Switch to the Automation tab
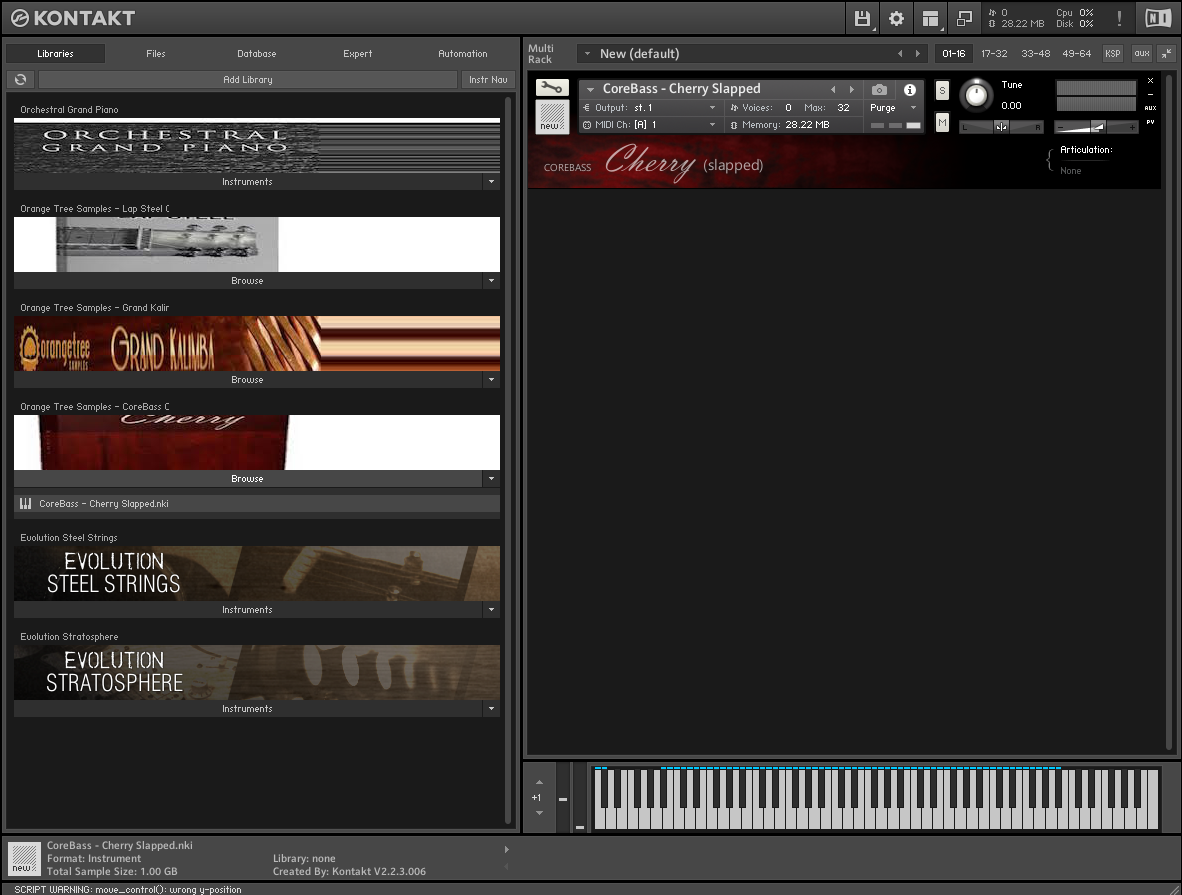Viewport: 1182px width, 895px height. (x=462, y=54)
